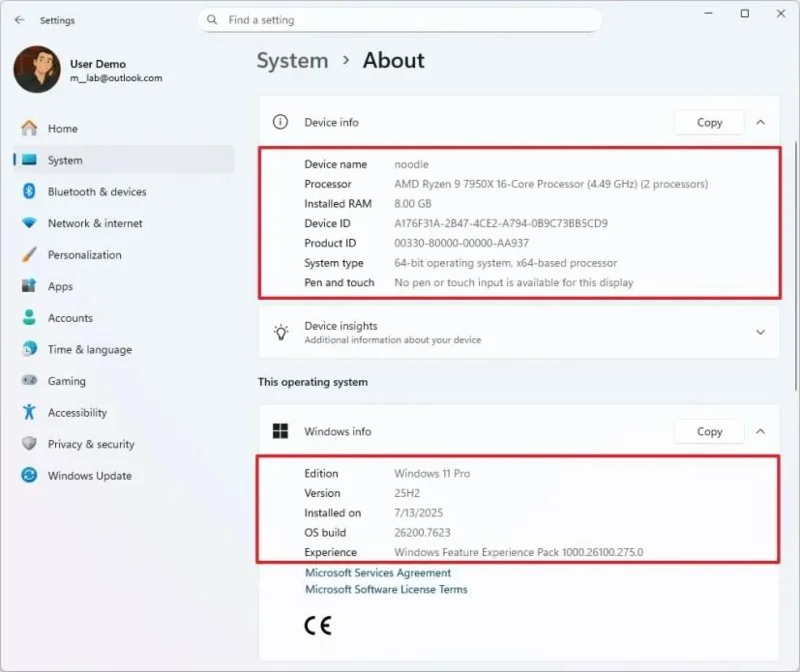Click the Product ID 00330-80000-00000-AA937

click(462, 243)
